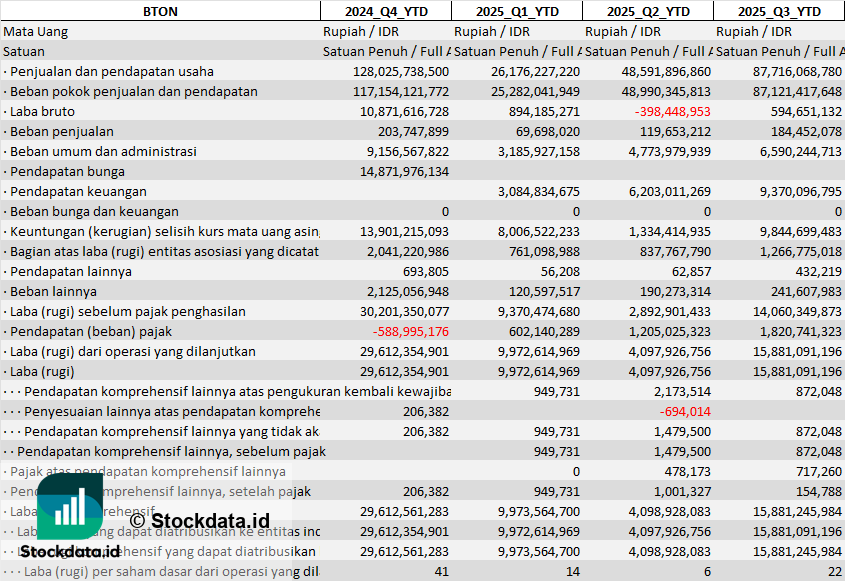Select the 2024_Q4_YTD column header

pyautogui.click(x=385, y=11)
